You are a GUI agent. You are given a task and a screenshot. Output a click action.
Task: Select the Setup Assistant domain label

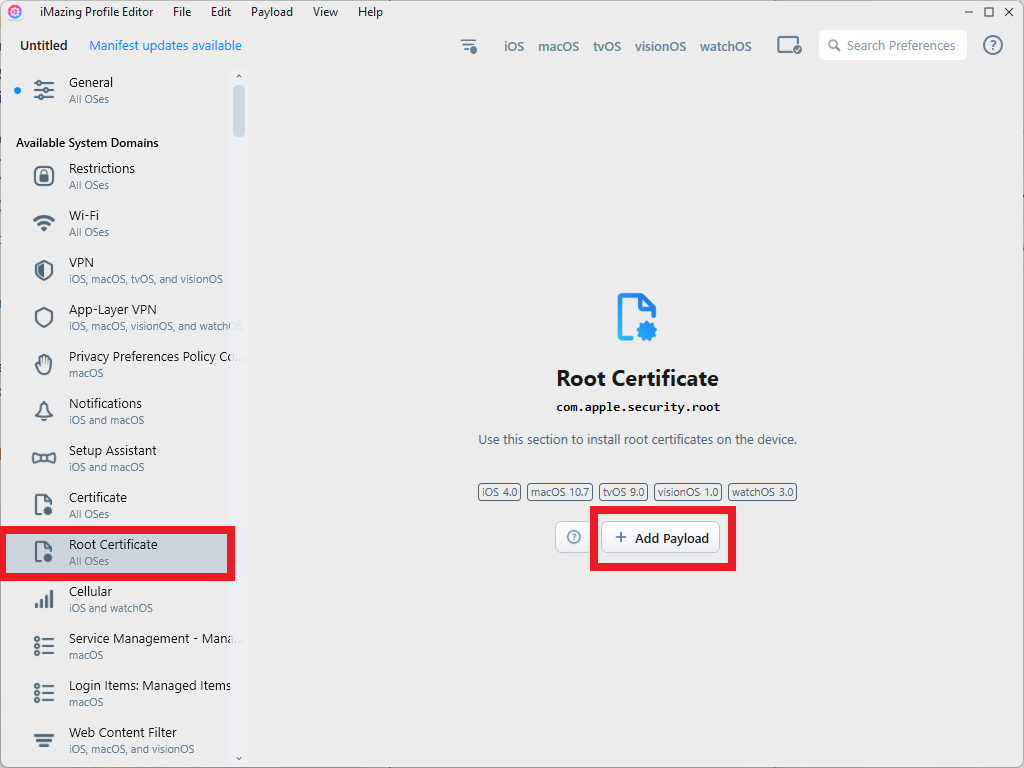(112, 451)
